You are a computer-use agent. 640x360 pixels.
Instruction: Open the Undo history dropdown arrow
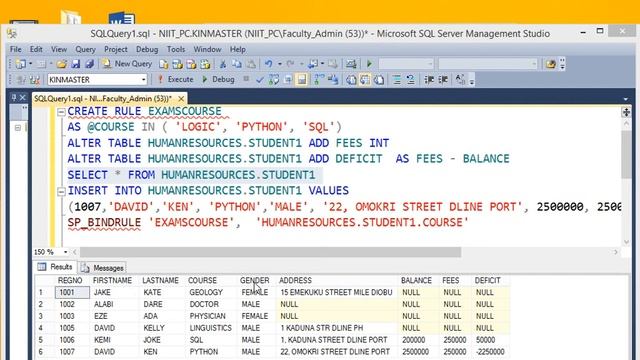tap(280, 64)
